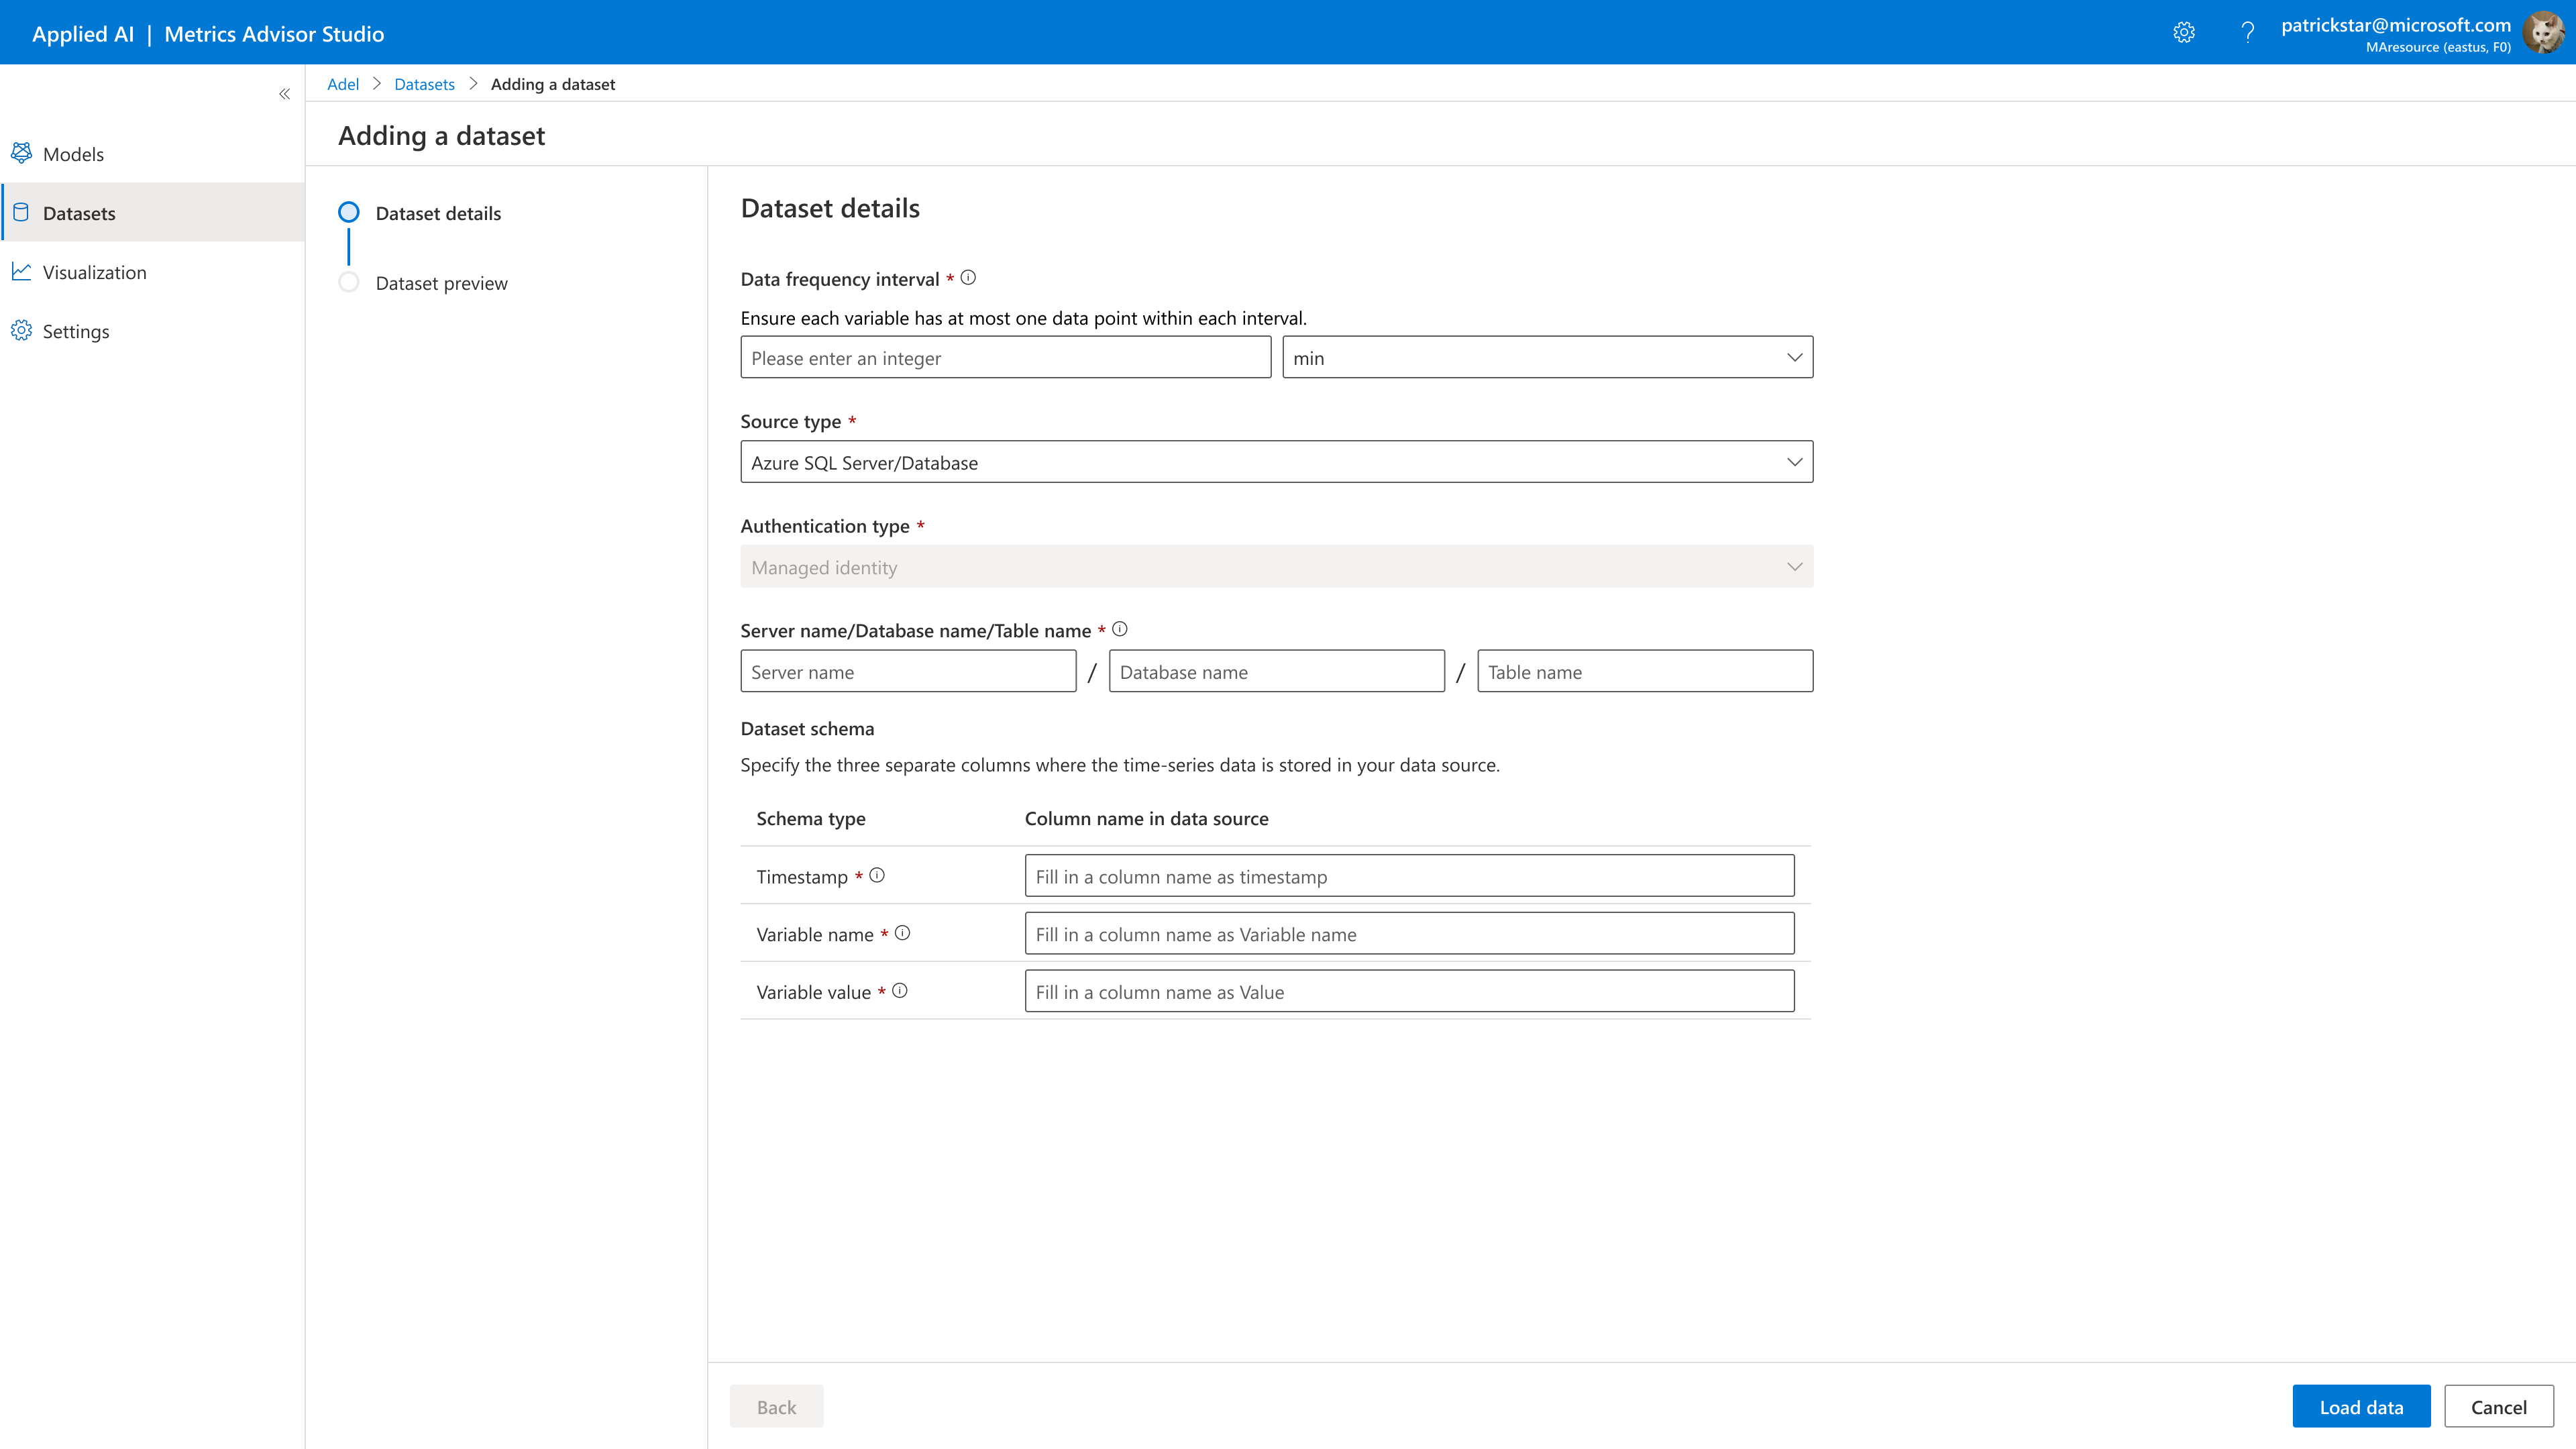Open Settings in the left sidebar

point(76,331)
